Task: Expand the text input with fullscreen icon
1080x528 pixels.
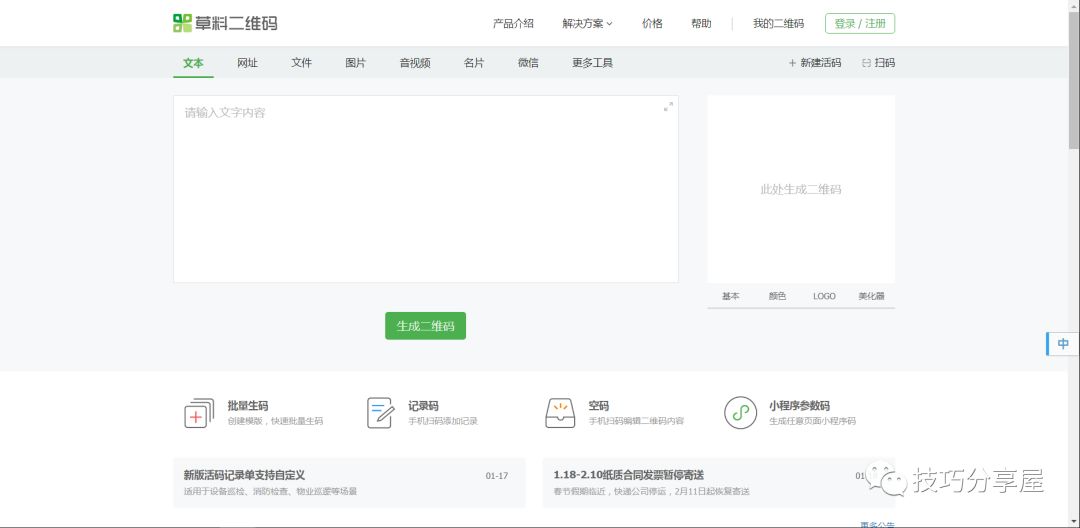Action: (x=668, y=107)
